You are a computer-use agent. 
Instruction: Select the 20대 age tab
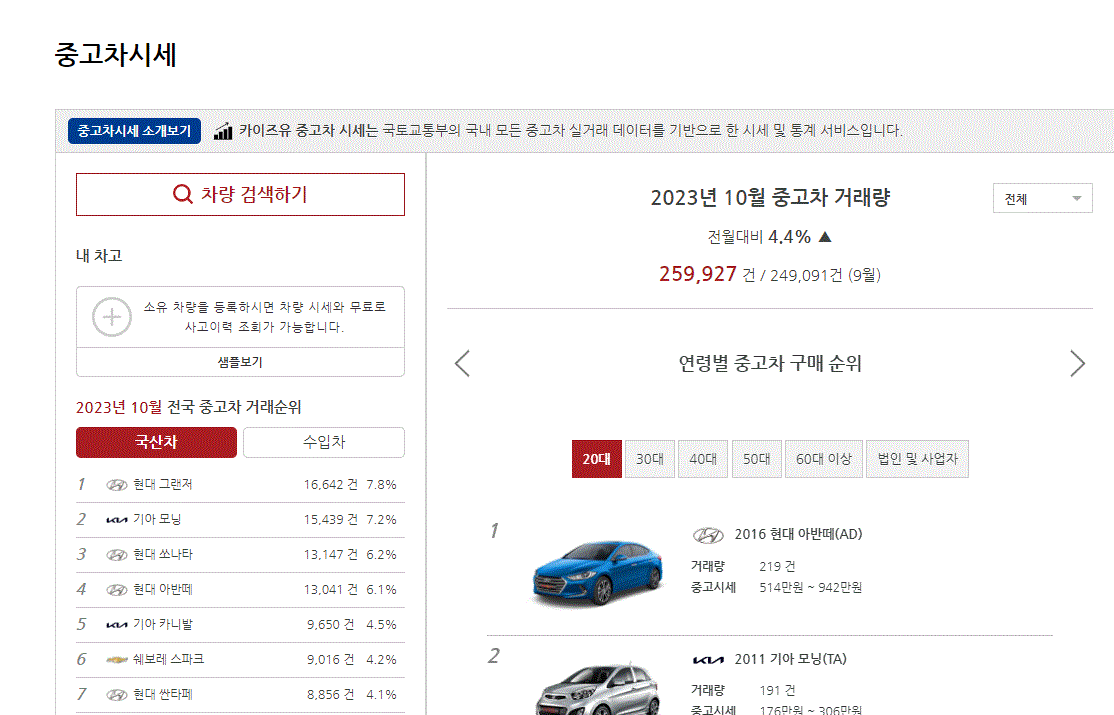point(597,459)
